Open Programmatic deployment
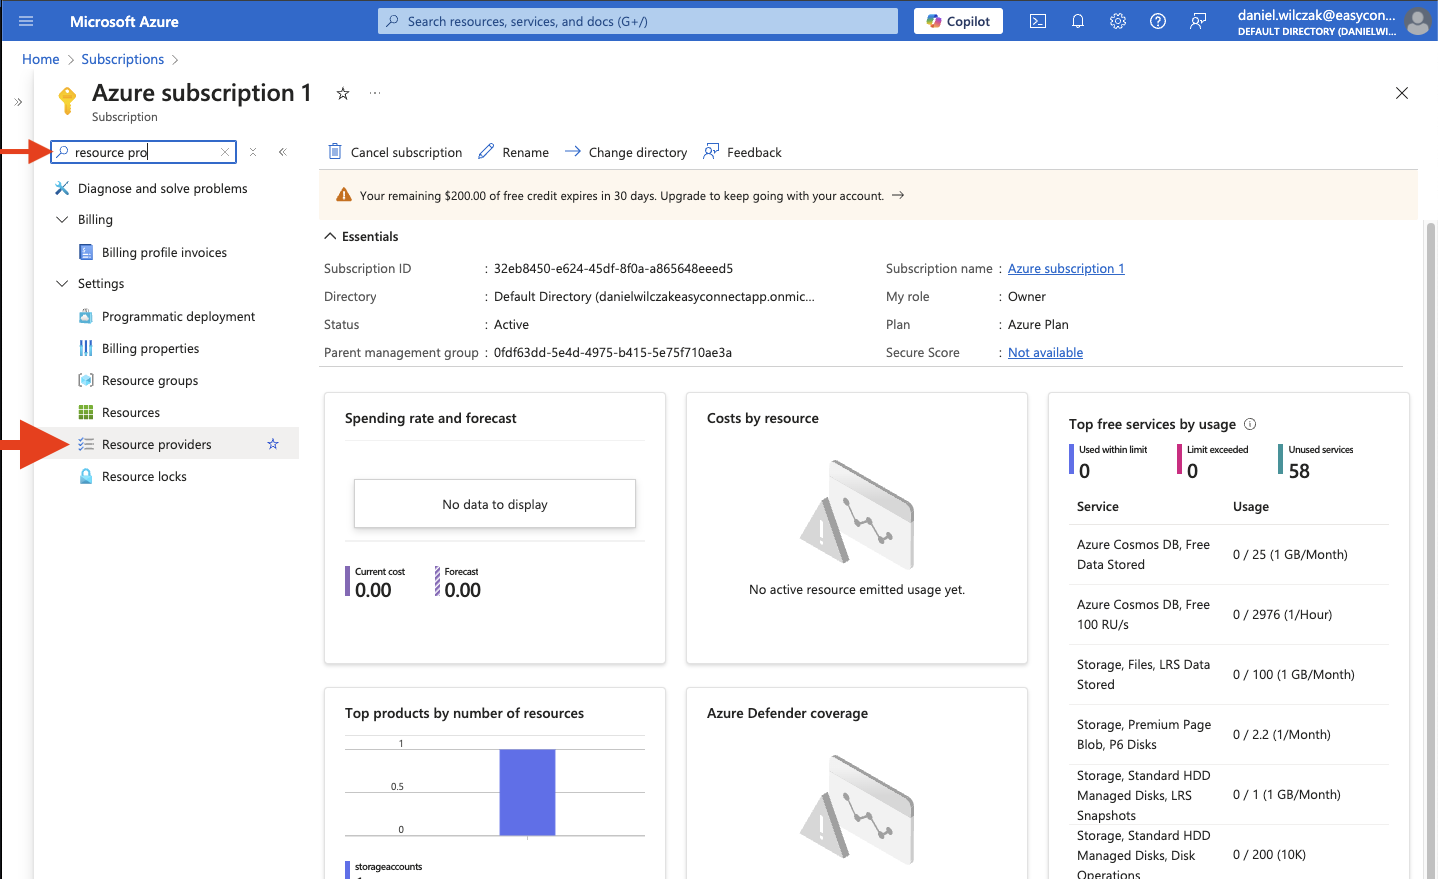1438x879 pixels. [178, 316]
